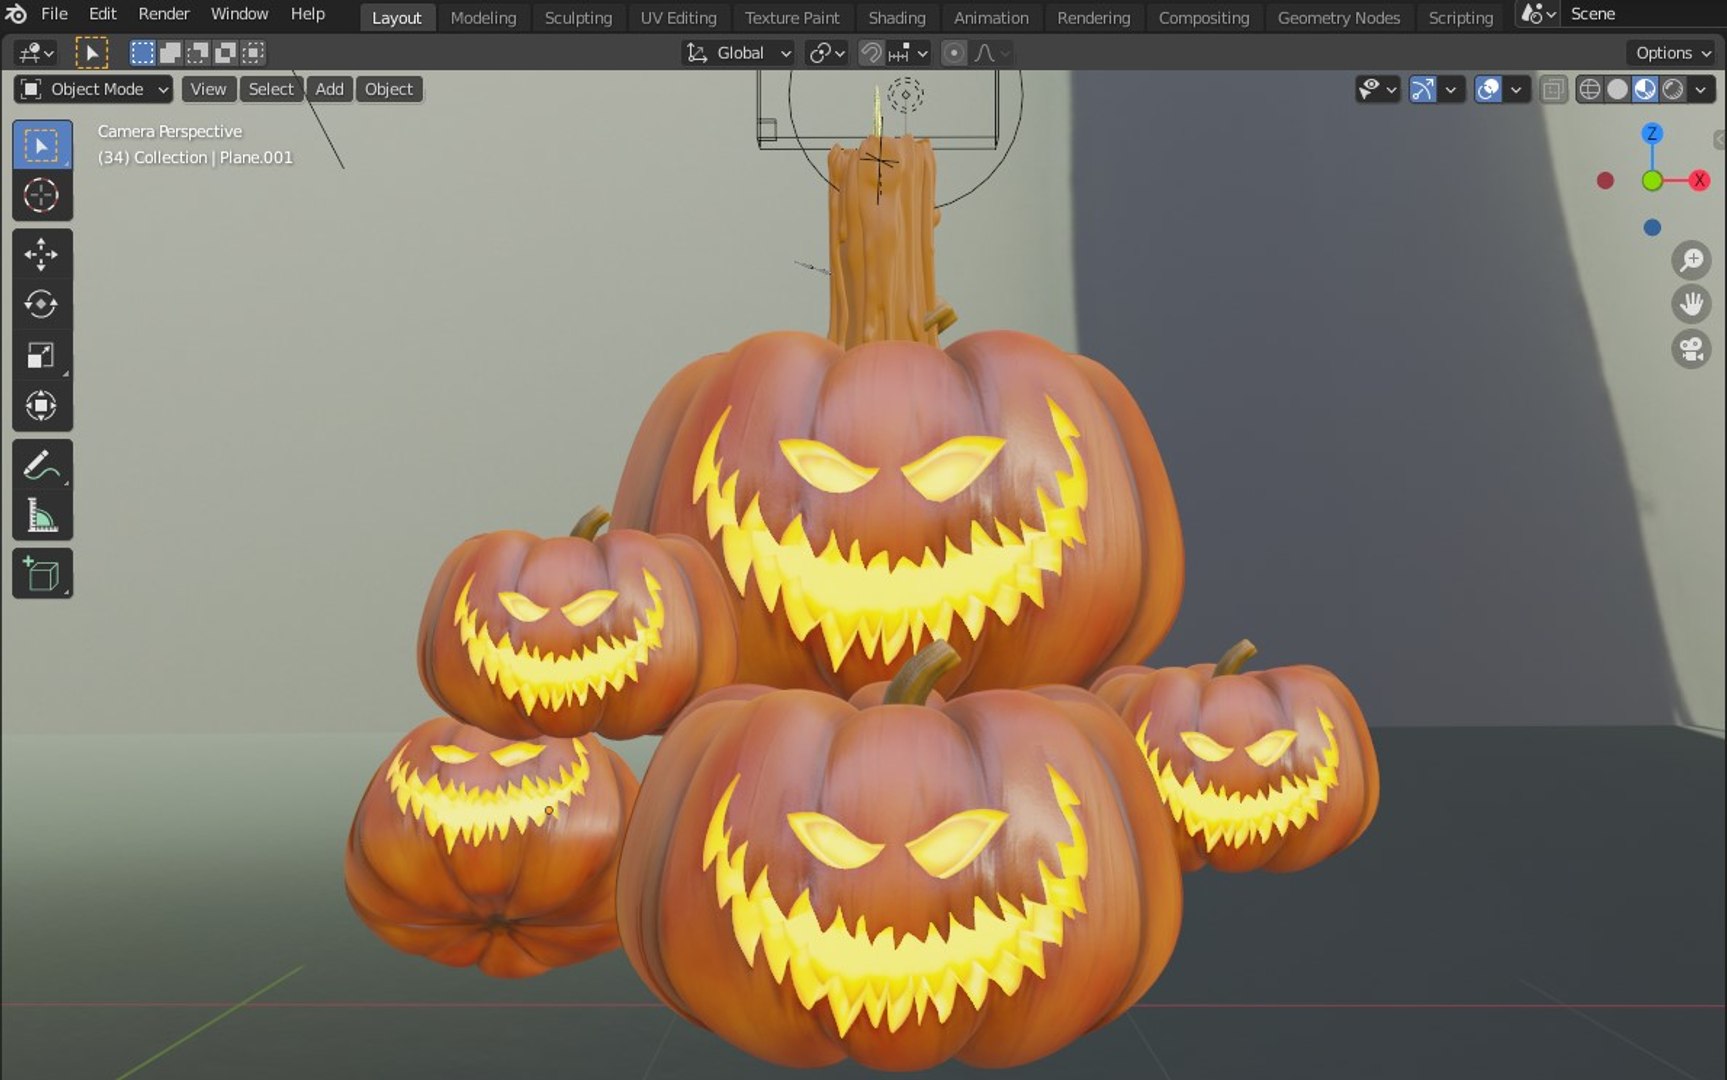1727x1080 pixels.
Task: Toggle viewport overlays
Action: pyautogui.click(x=1488, y=90)
